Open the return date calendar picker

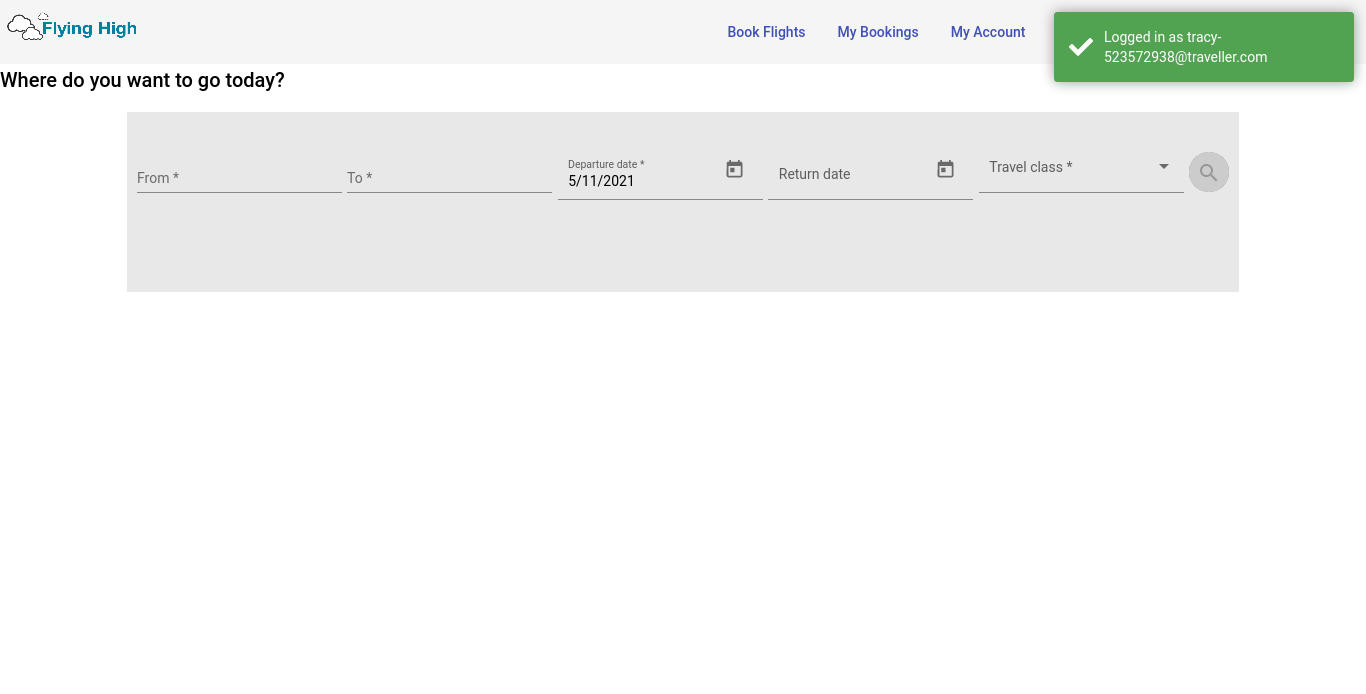[945, 170]
